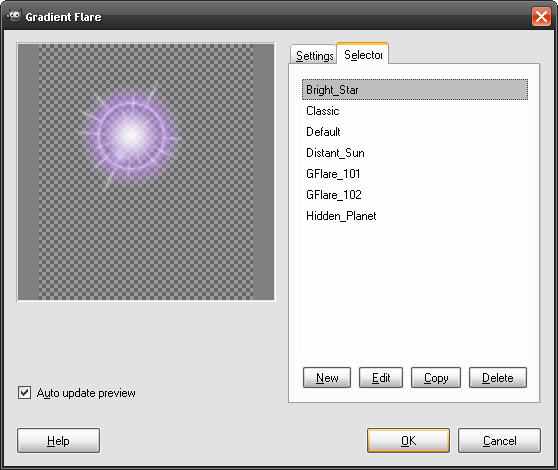Choose the Classic flare entry
Screen dimensions: 558x470
coord(415,111)
